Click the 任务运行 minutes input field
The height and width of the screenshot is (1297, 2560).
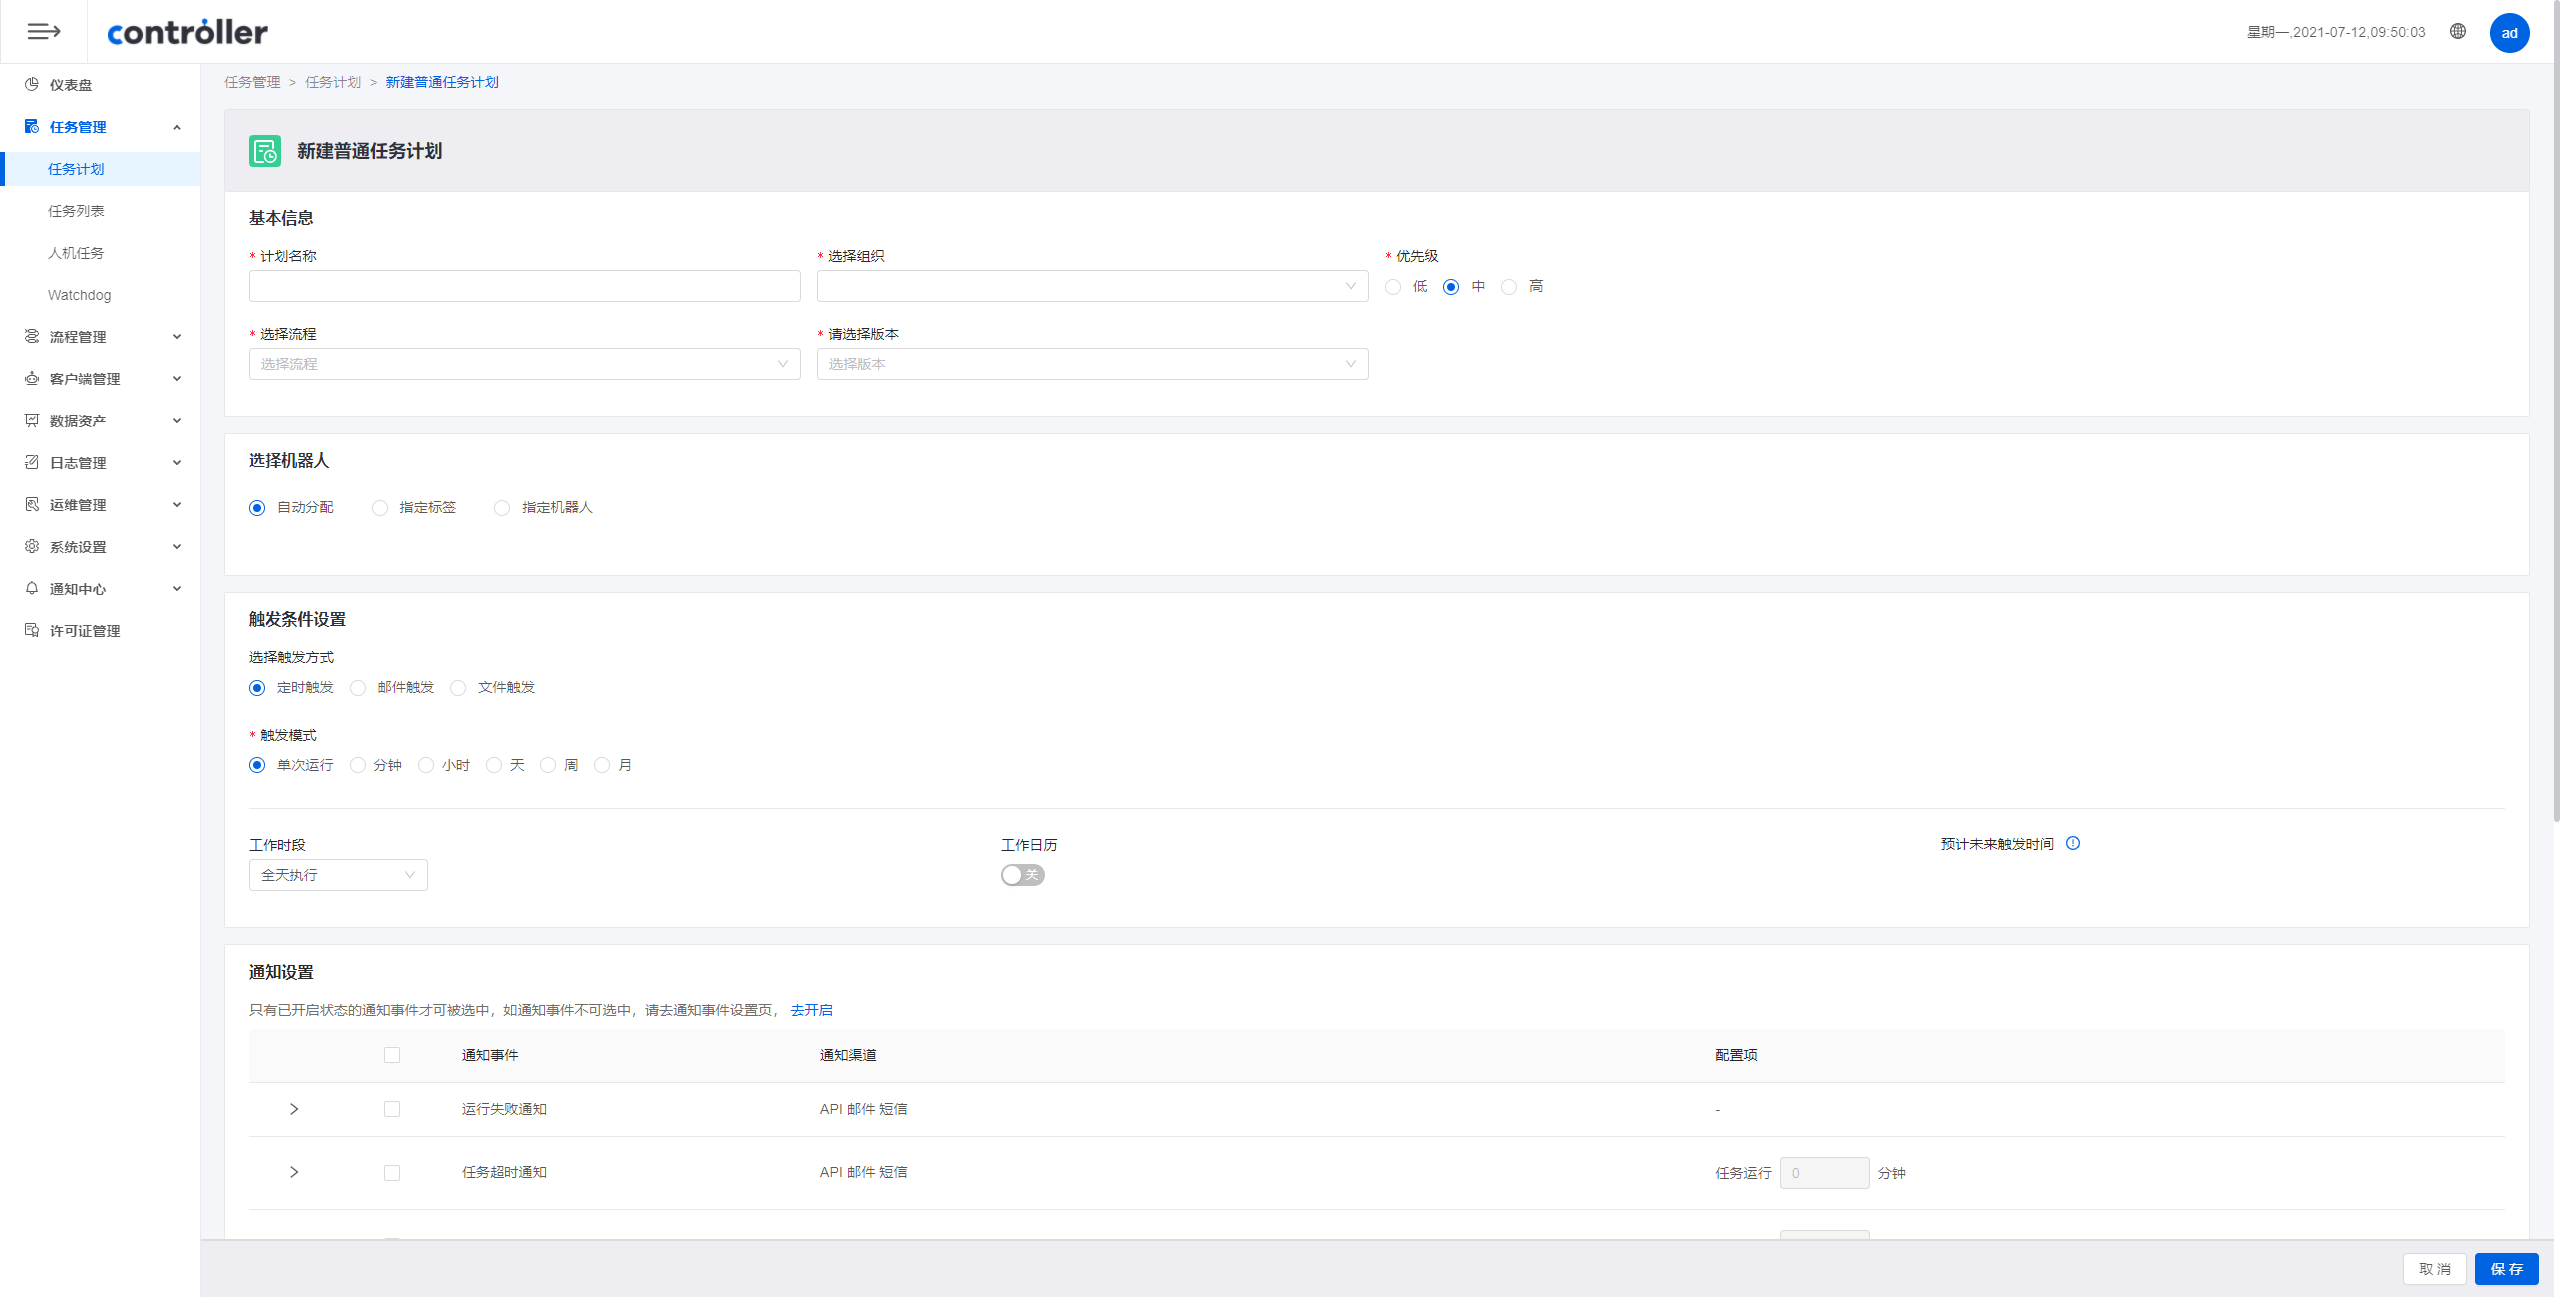(x=1824, y=1173)
